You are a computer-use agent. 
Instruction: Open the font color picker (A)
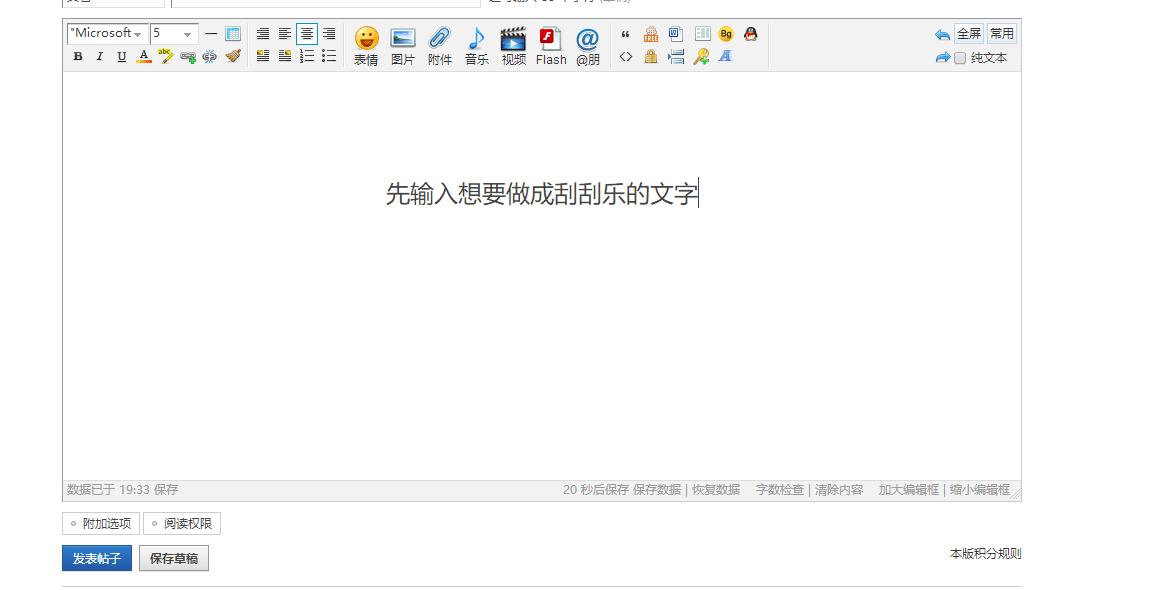click(x=144, y=57)
